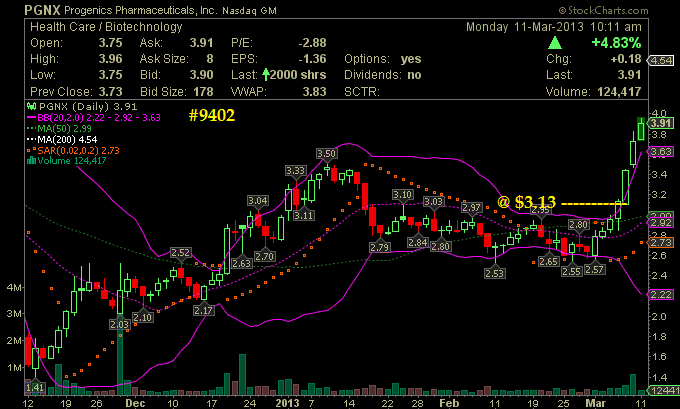Click the 2.22 lower band price tag
The image size is (680, 409).
click(x=658, y=294)
